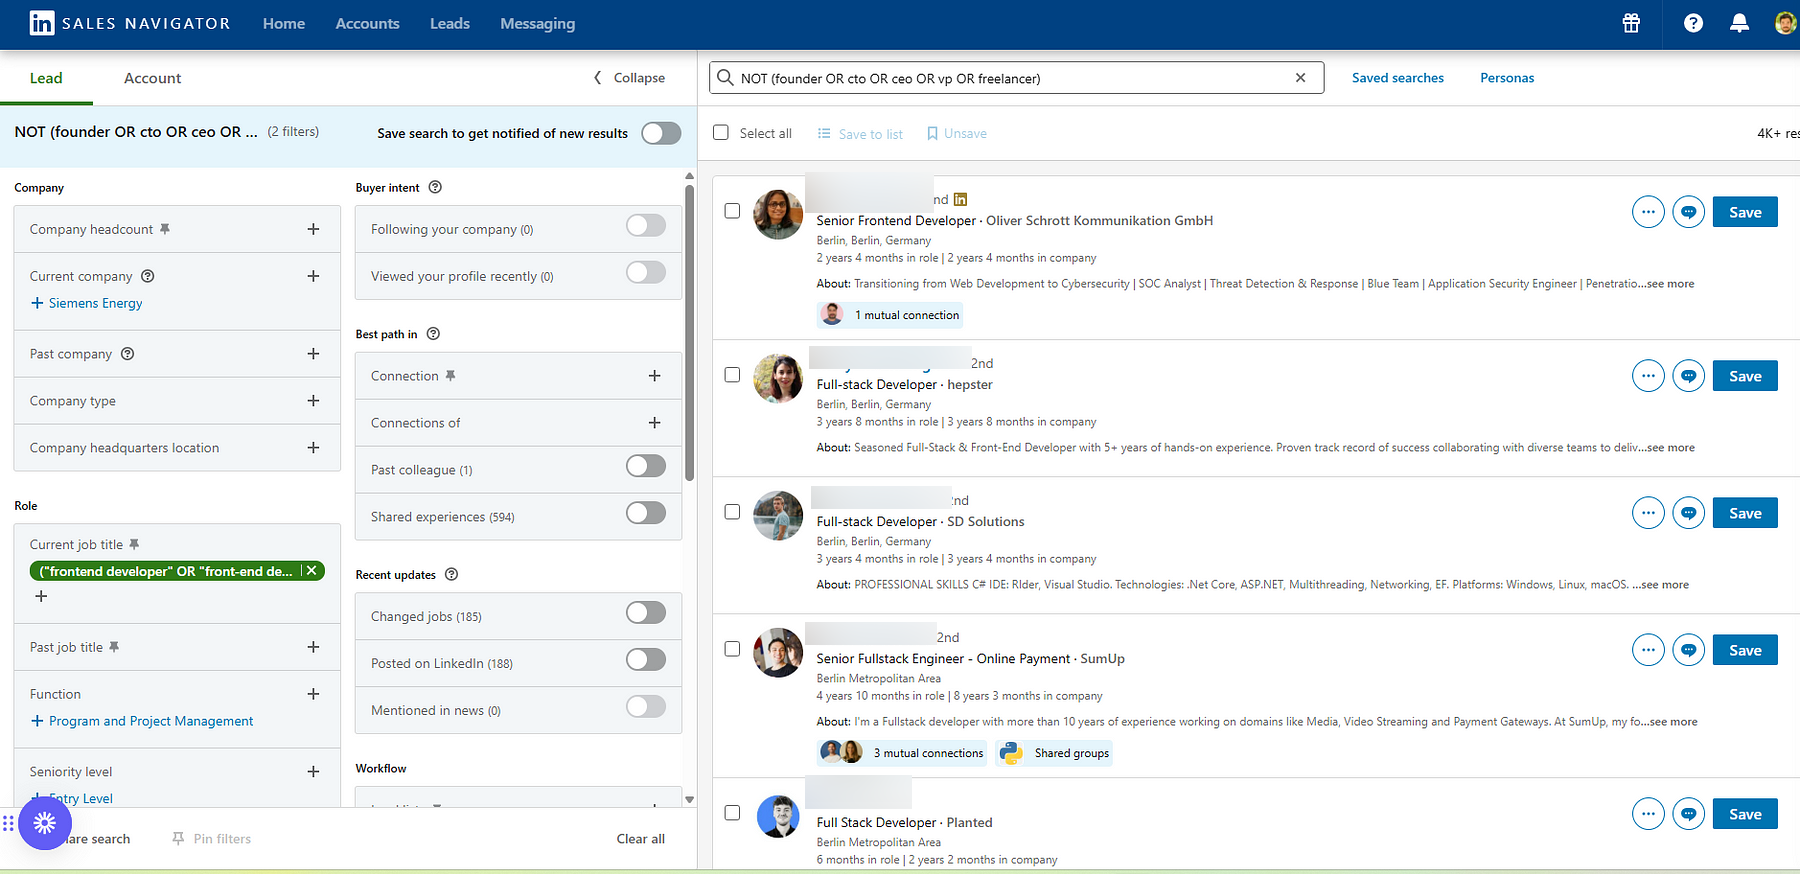Viewport: 1800px width, 874px height.
Task: Open Messaging in top navigation
Action: coord(538,23)
